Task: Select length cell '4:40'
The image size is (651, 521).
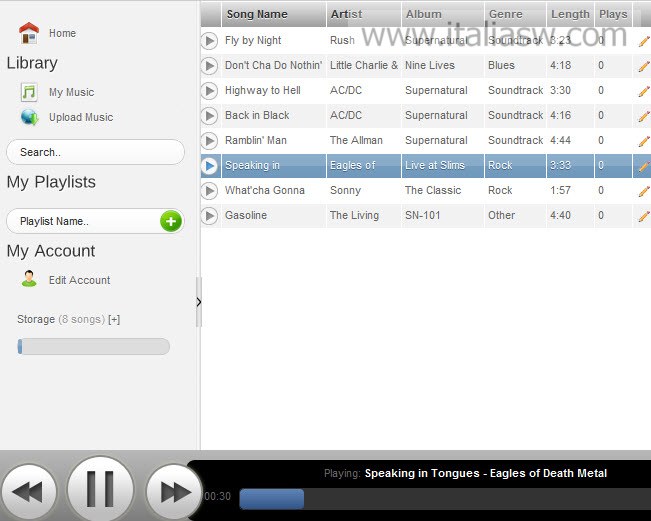Action: [x=570, y=215]
